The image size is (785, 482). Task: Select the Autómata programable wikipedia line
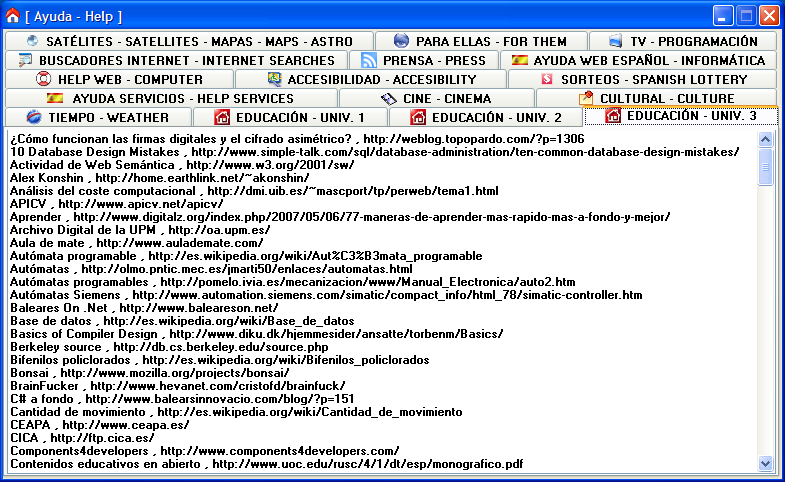tap(246, 256)
